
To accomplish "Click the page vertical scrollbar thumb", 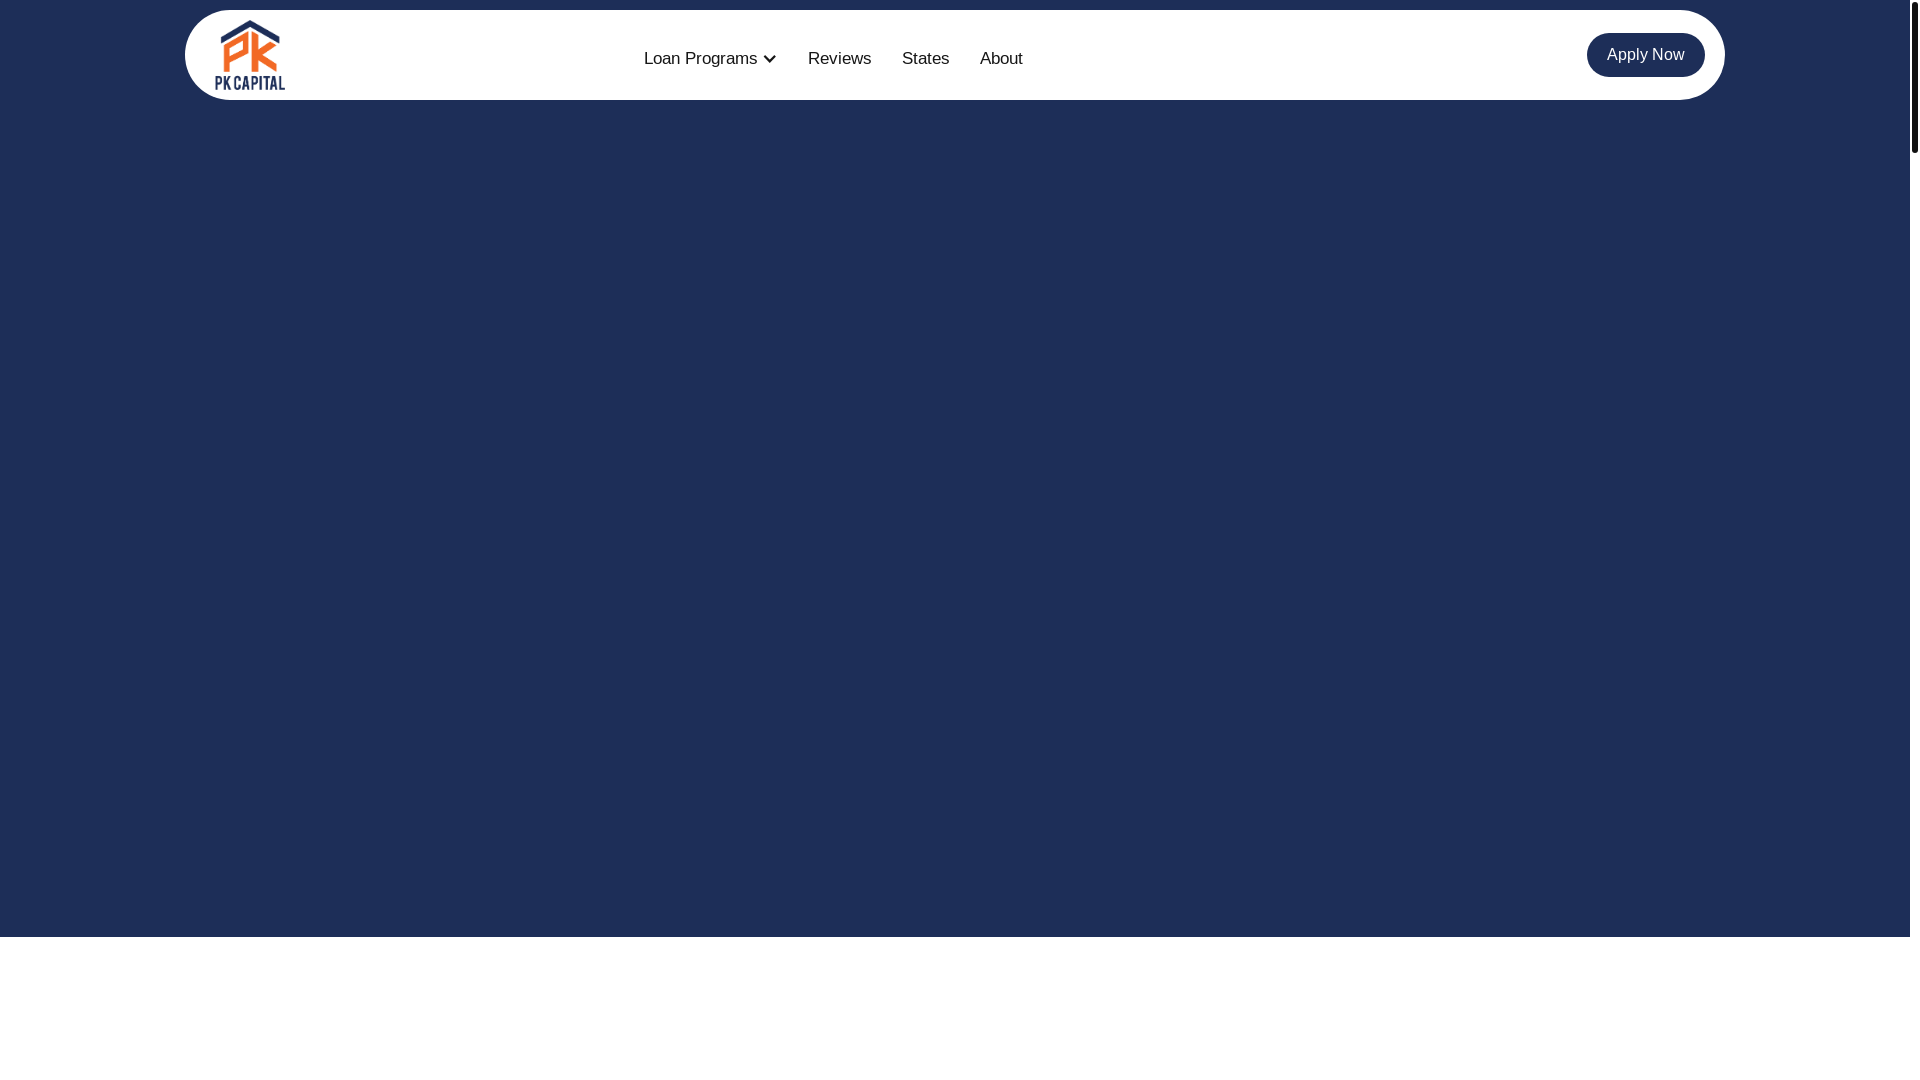I will point(1914,77).
